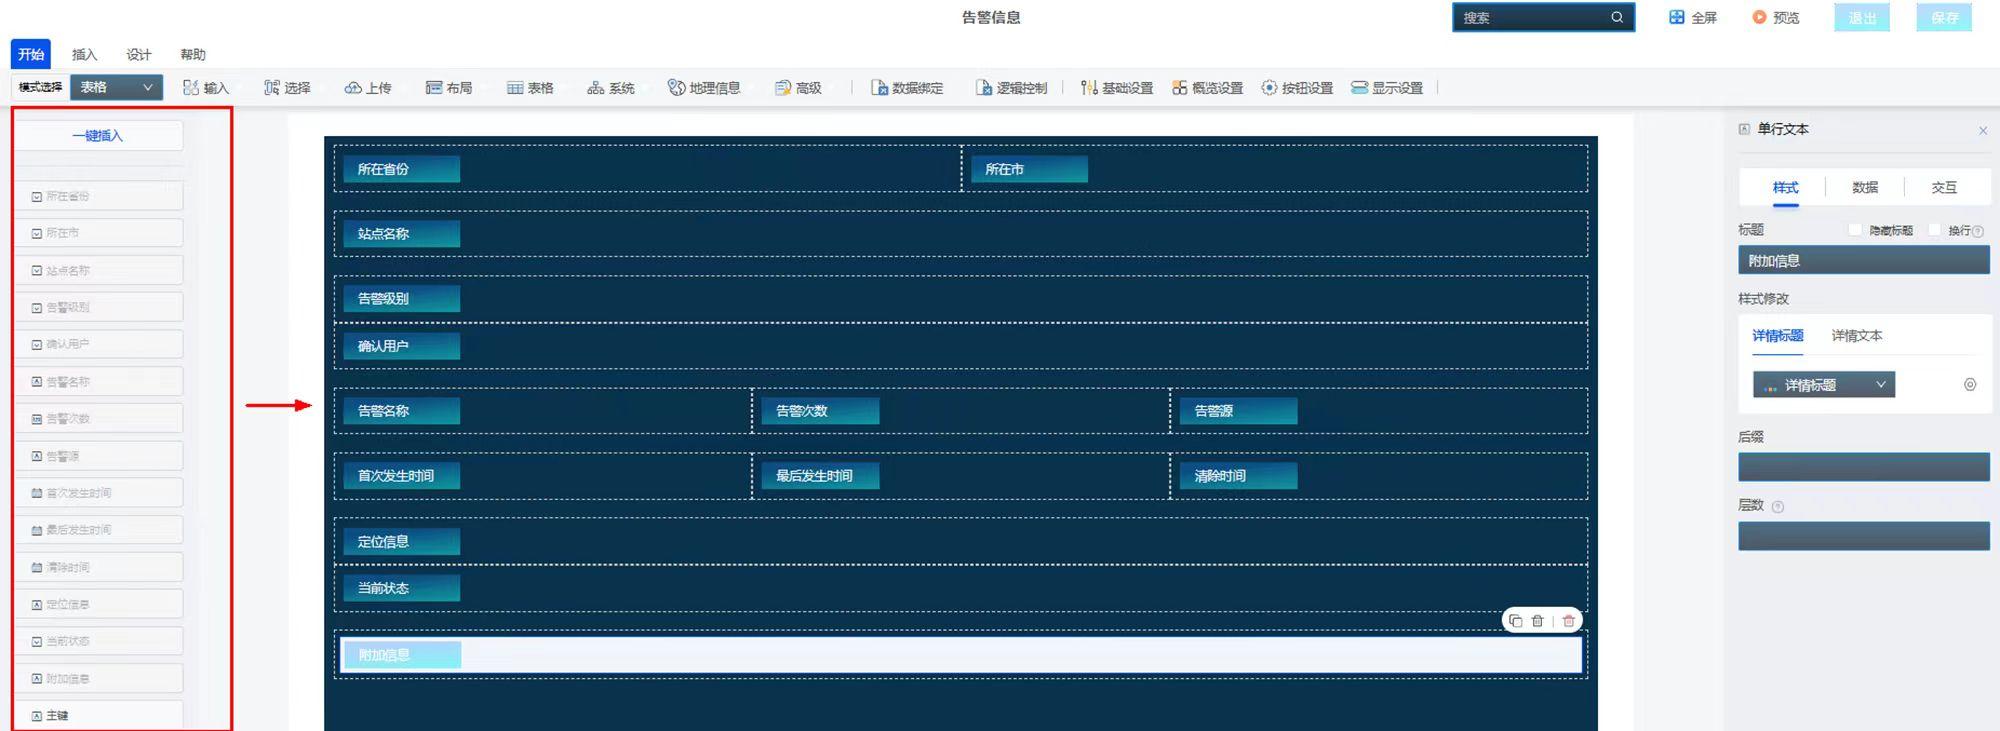
Task: Click the 退出 exit button
Action: (x=1862, y=17)
